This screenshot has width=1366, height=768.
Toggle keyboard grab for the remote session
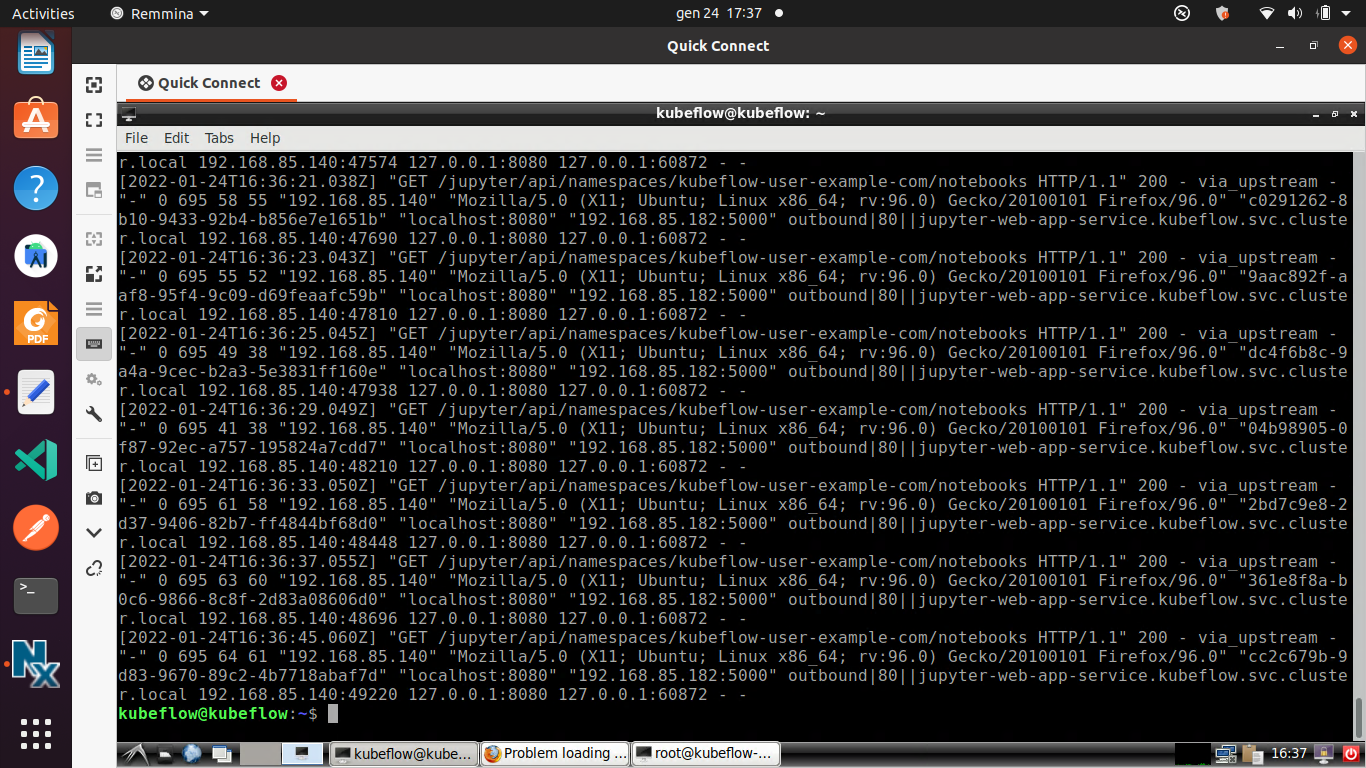[x=93, y=343]
